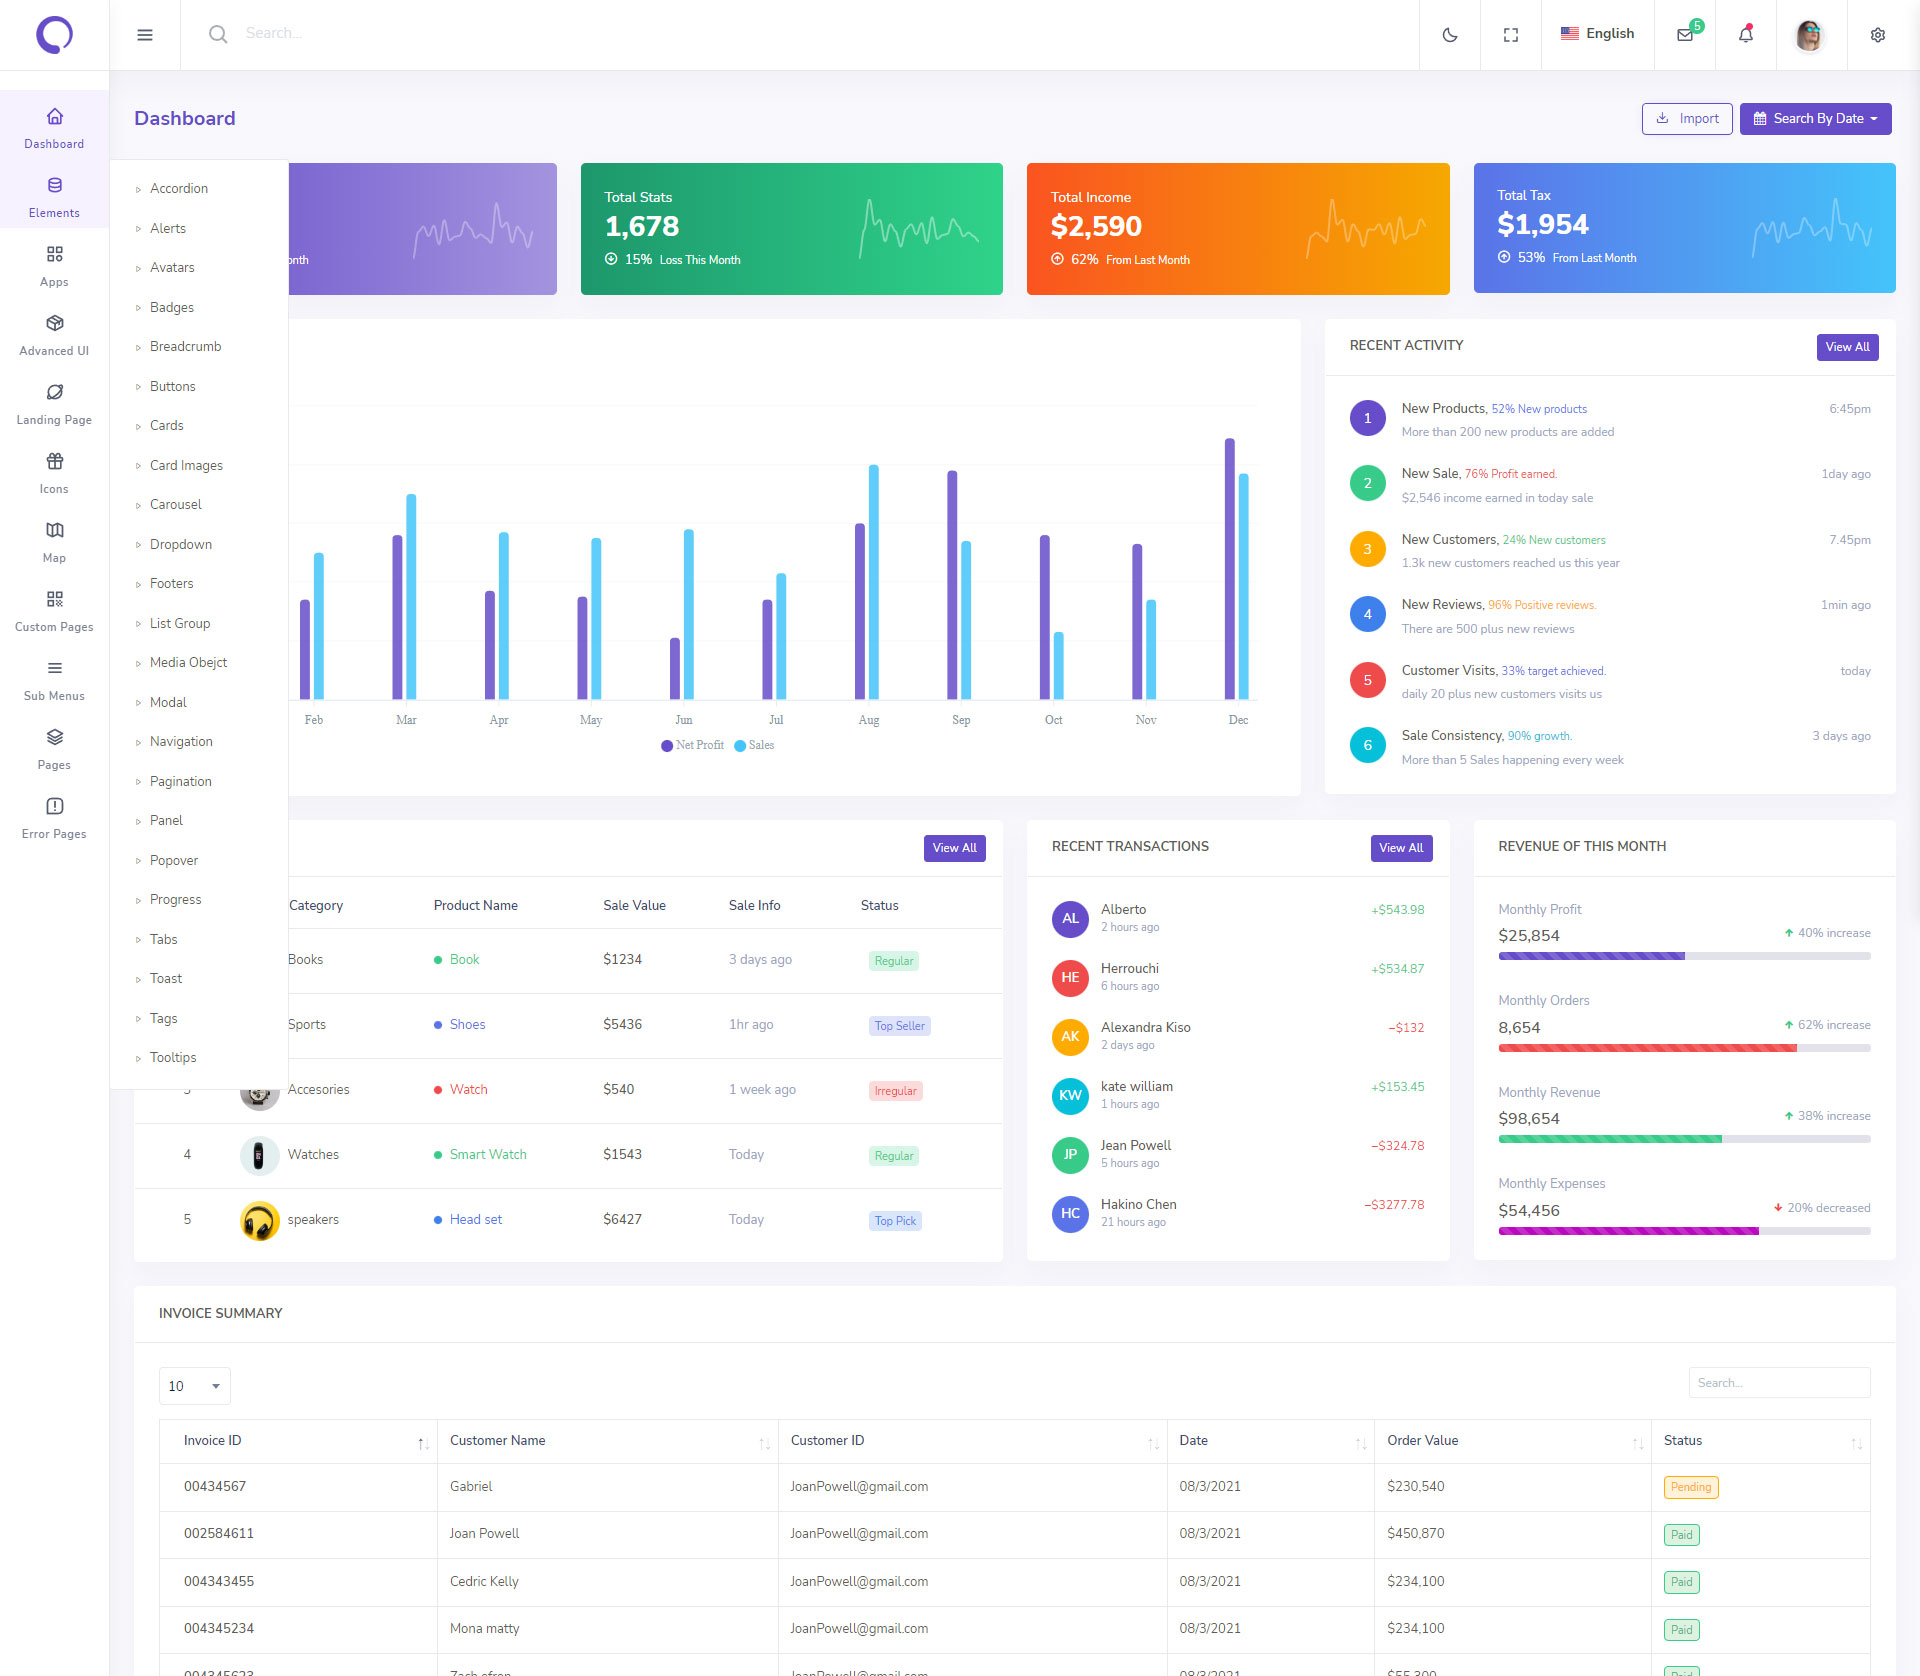
Task: Toggle dark mode moon icon
Action: (x=1450, y=35)
